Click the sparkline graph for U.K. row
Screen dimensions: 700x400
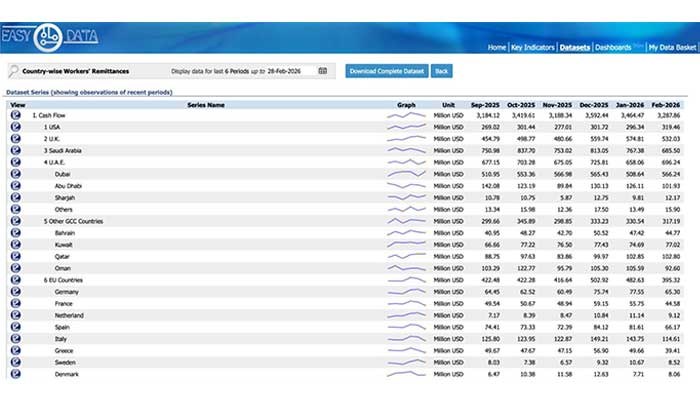[x=406, y=138]
